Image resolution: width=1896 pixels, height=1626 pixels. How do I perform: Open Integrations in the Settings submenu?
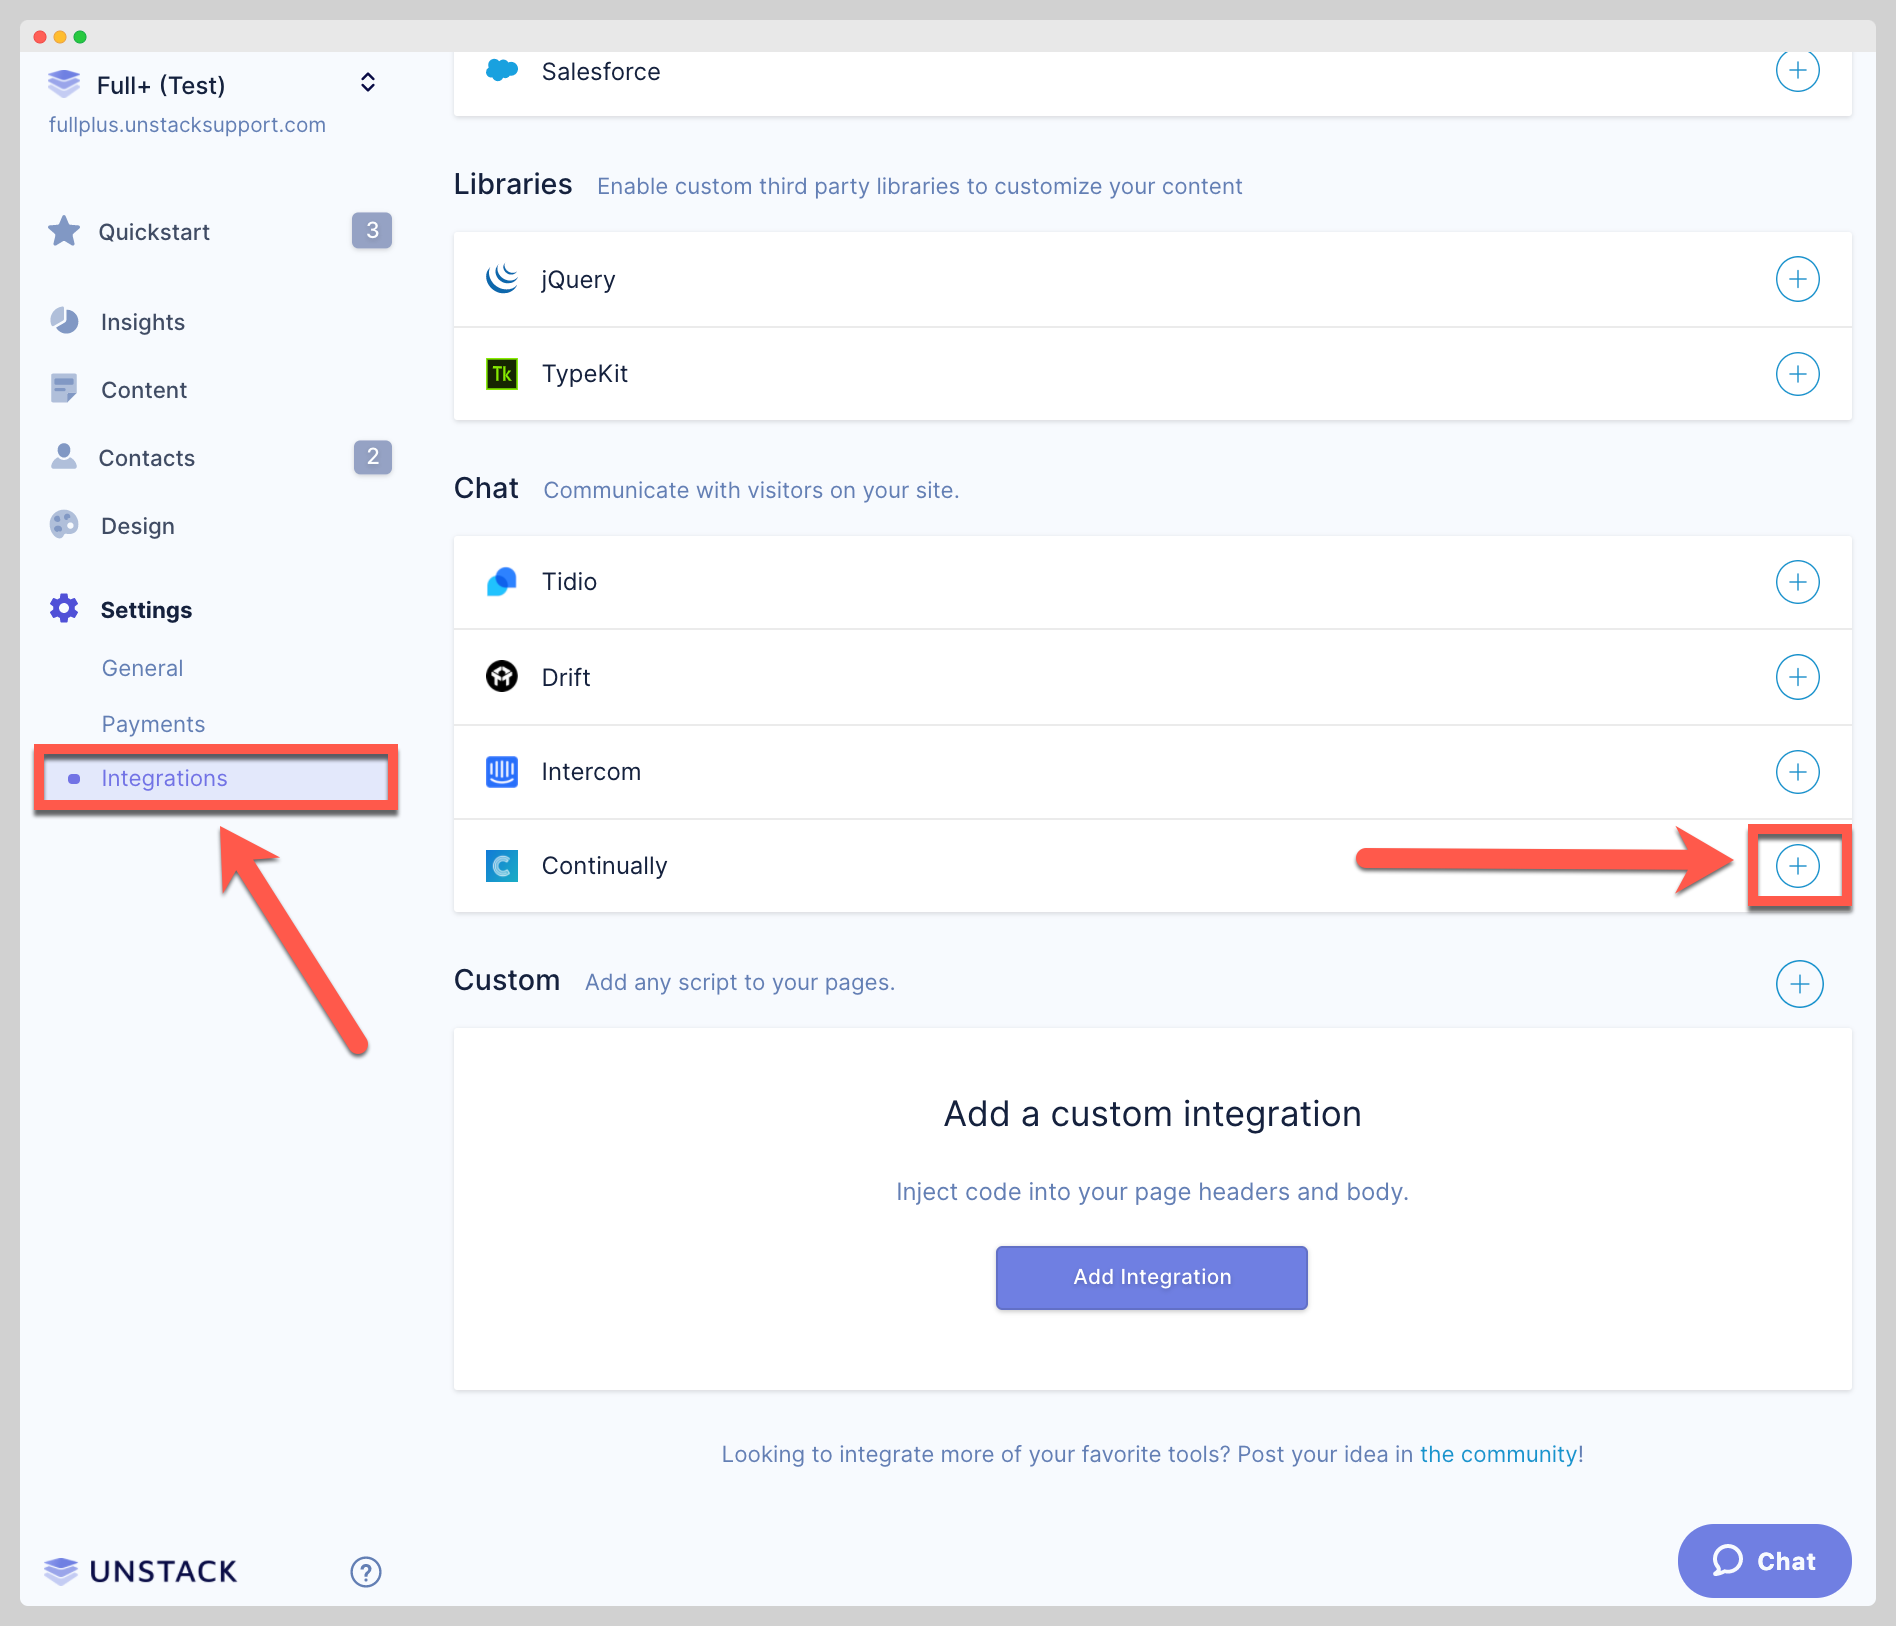point(164,778)
